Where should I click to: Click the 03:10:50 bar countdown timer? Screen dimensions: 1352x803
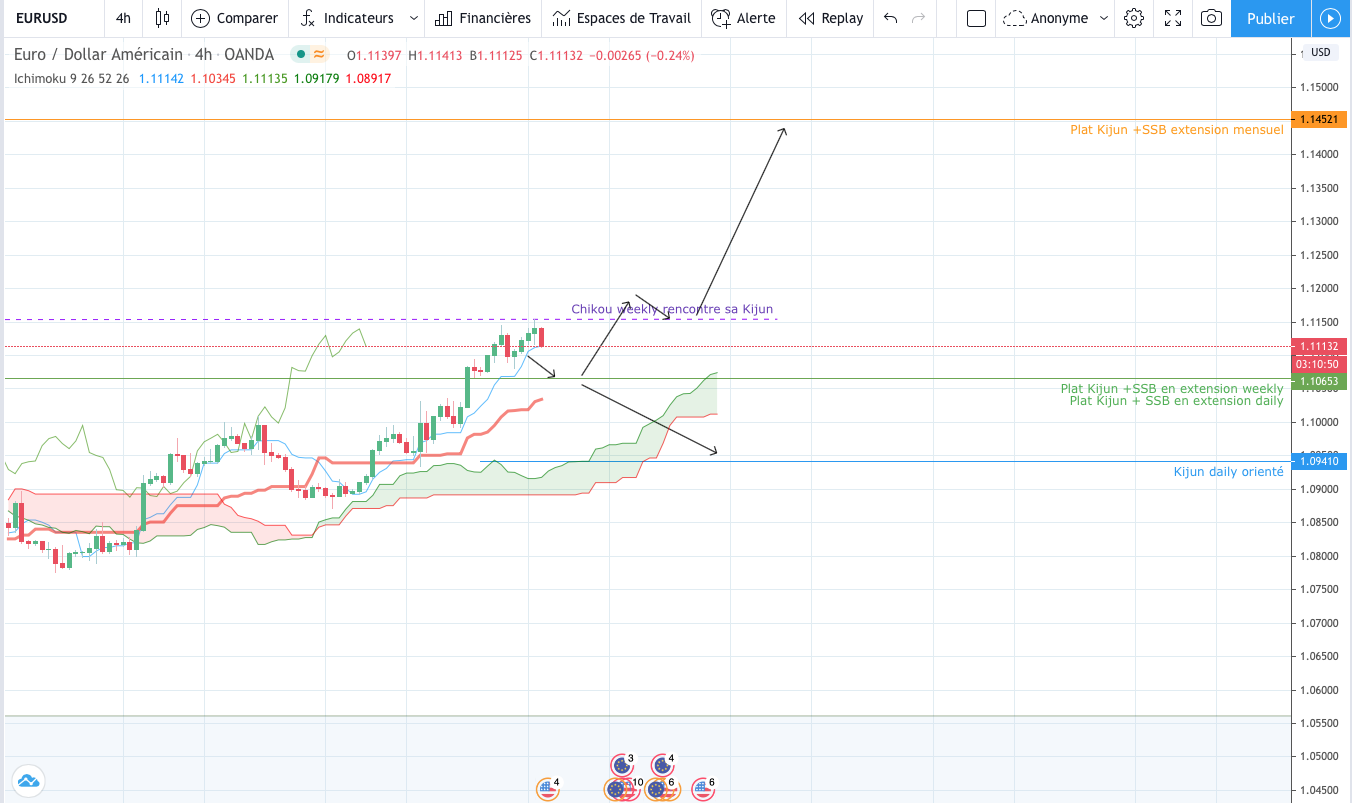tap(1320, 364)
